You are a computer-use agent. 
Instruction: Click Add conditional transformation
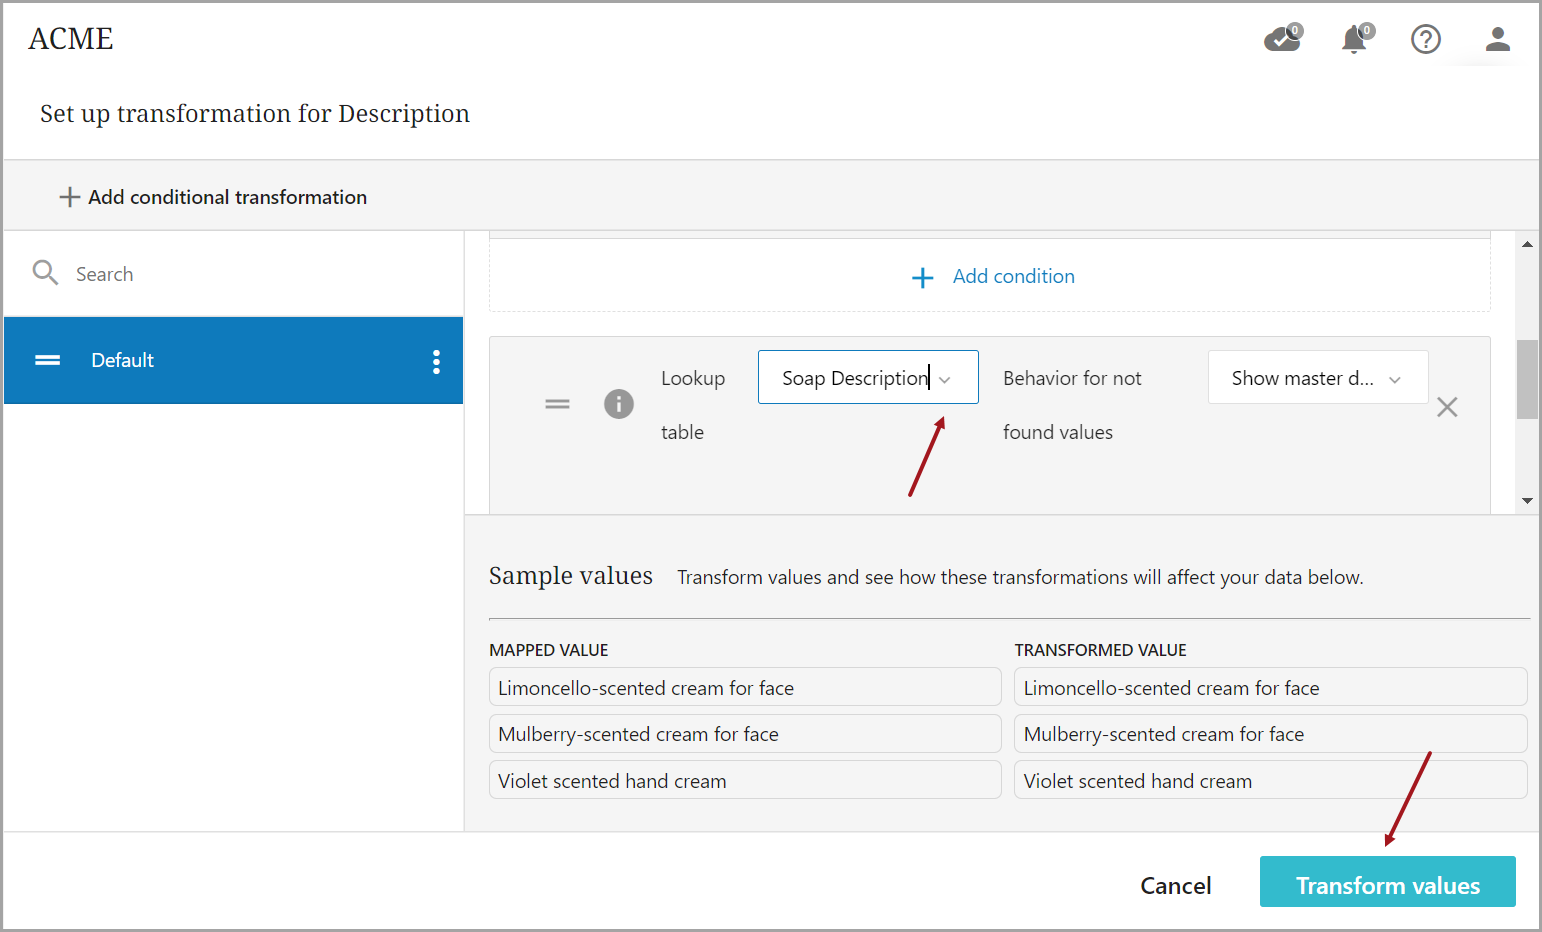coord(213,197)
